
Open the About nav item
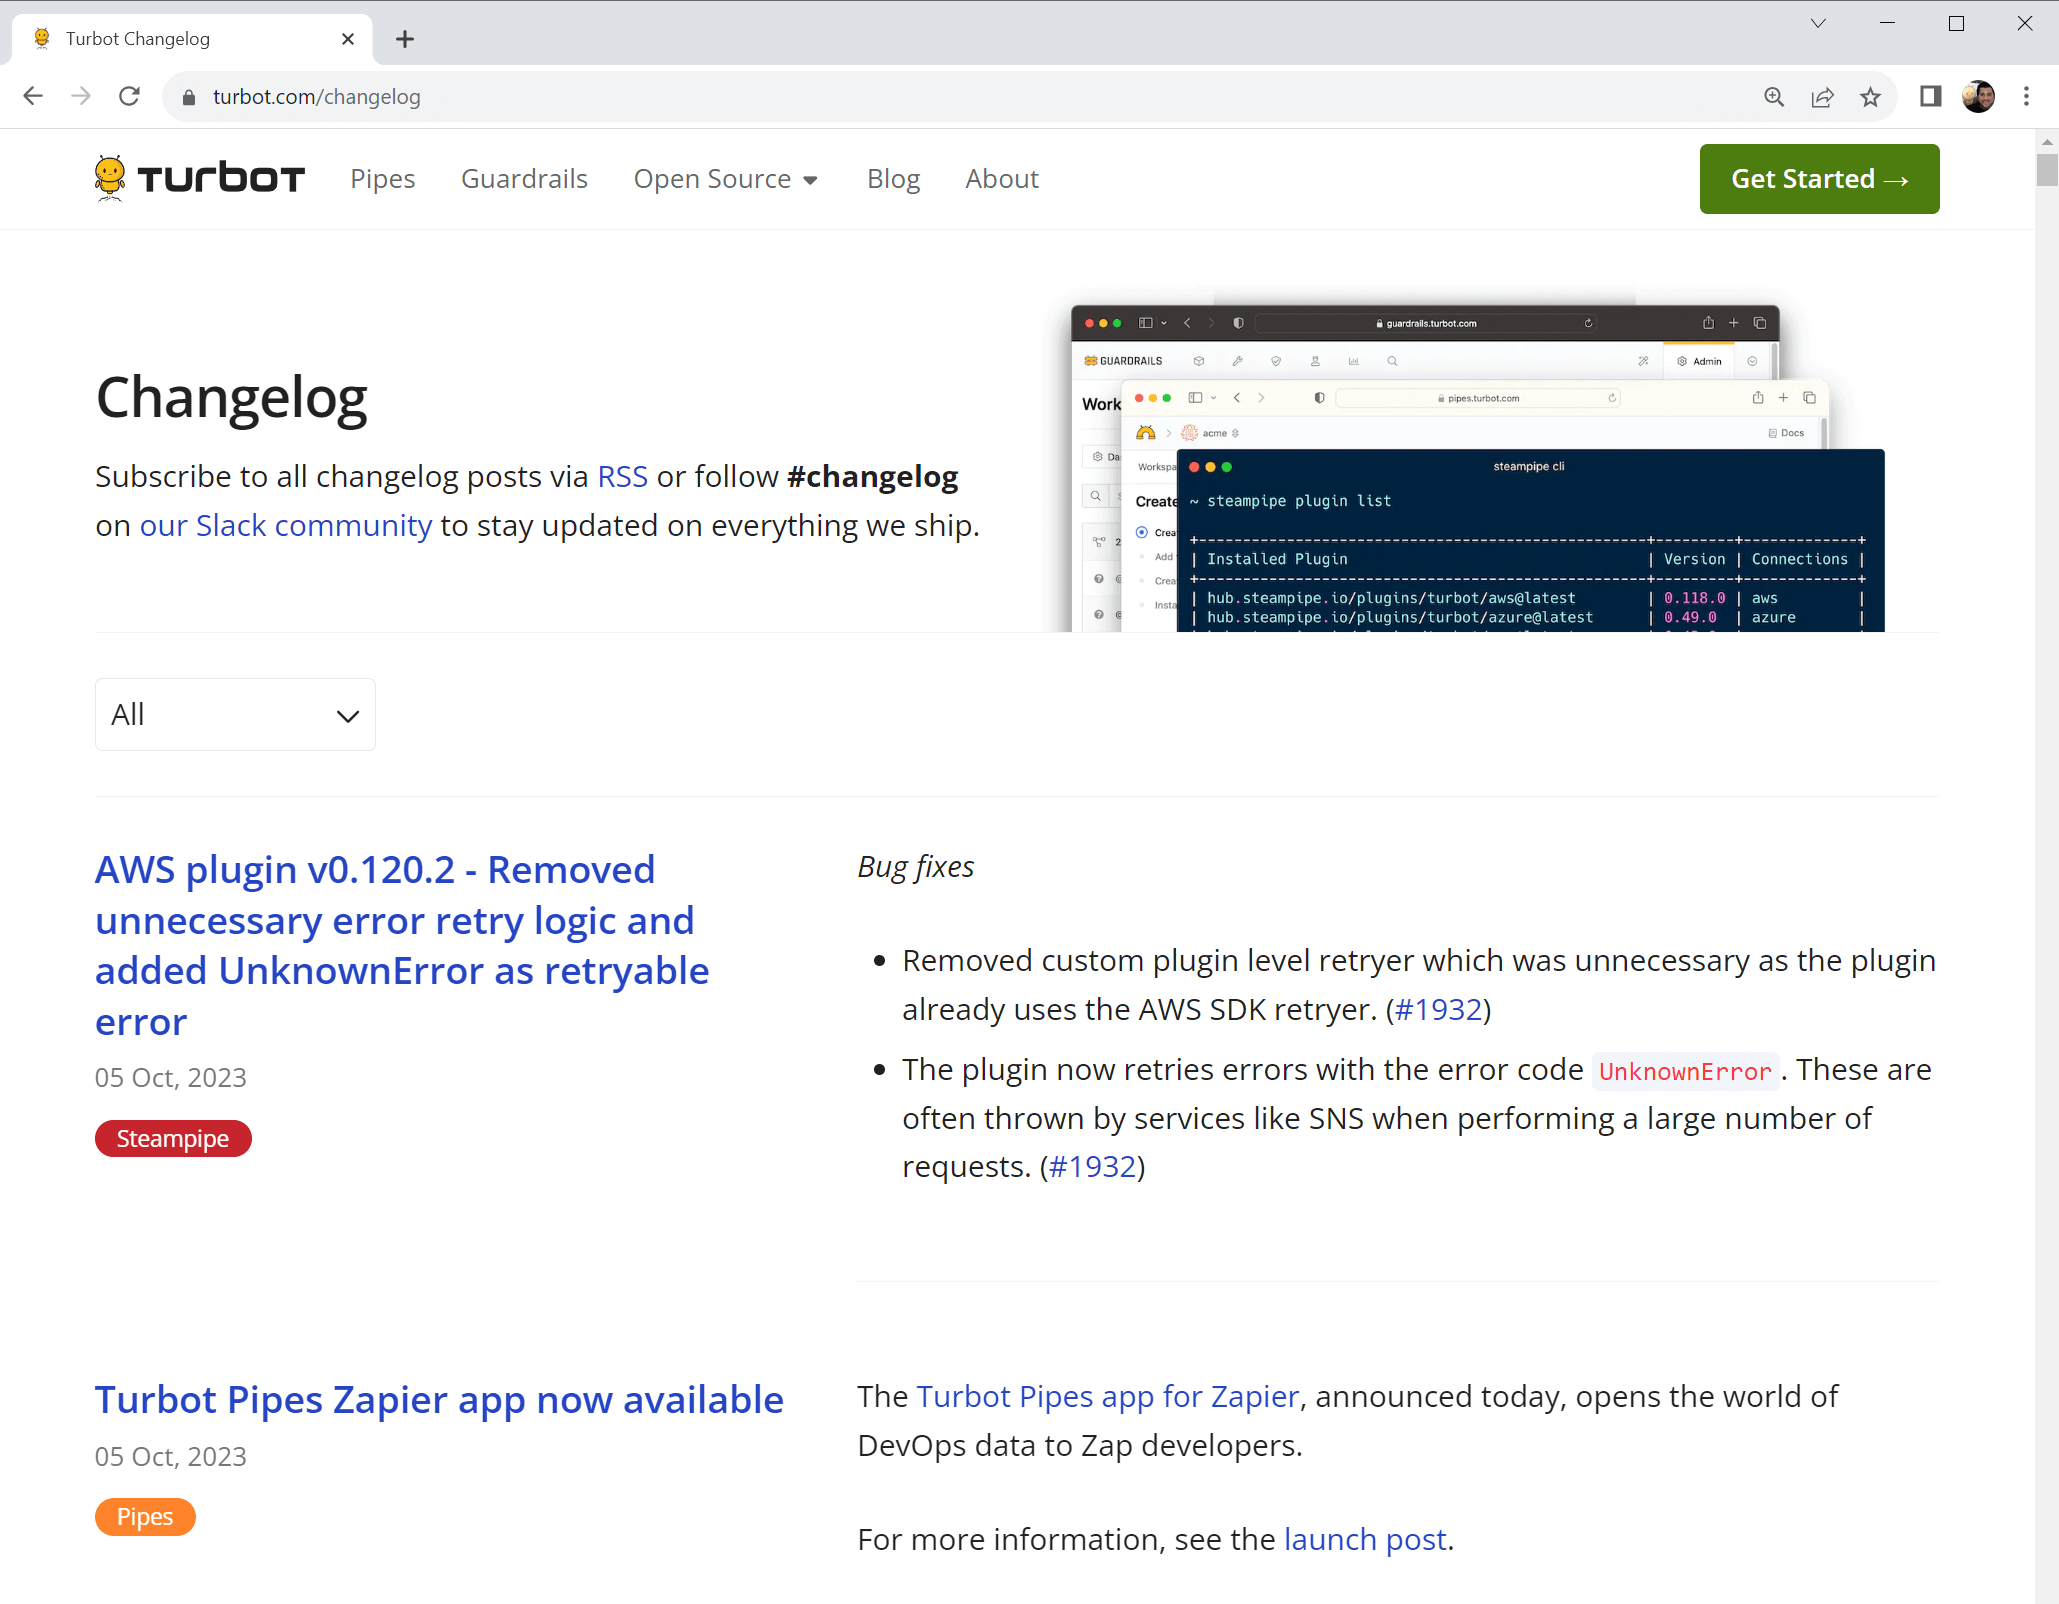point(1002,179)
